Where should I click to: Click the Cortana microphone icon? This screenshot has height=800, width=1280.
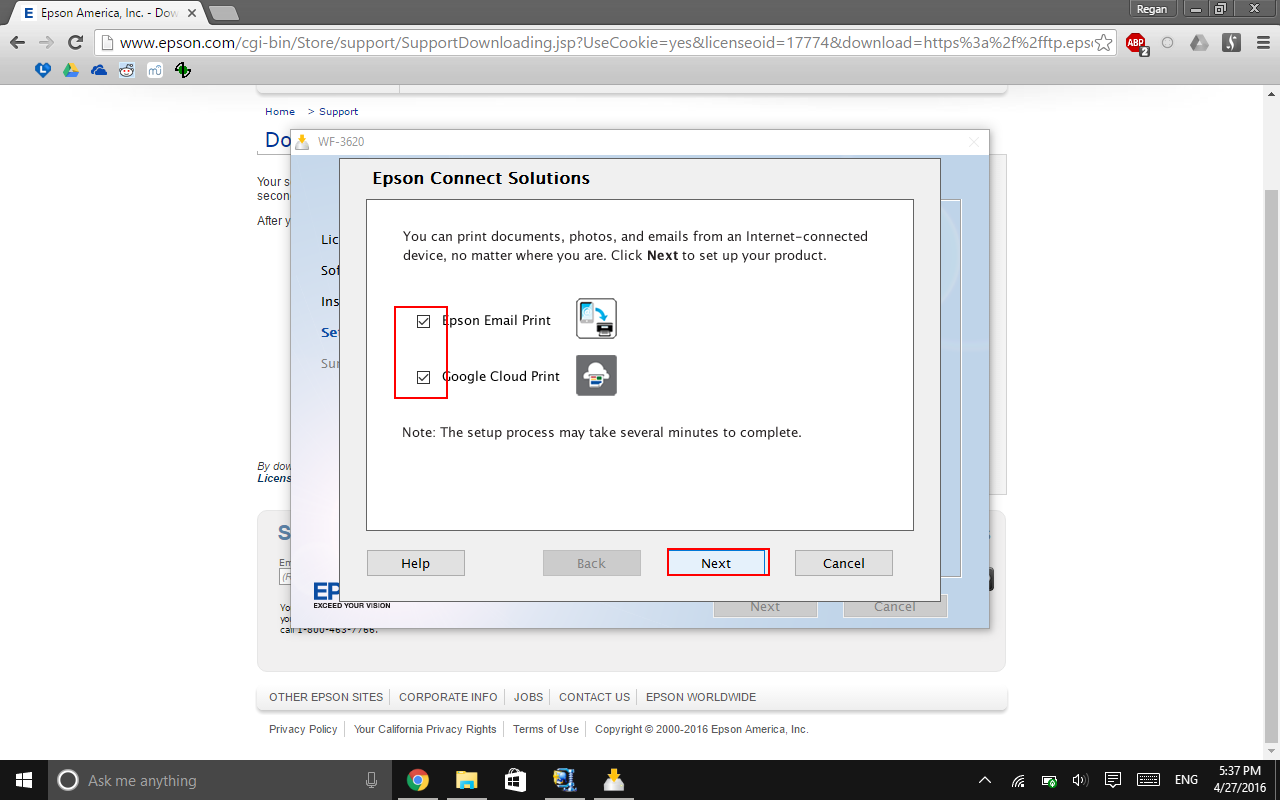coord(372,780)
